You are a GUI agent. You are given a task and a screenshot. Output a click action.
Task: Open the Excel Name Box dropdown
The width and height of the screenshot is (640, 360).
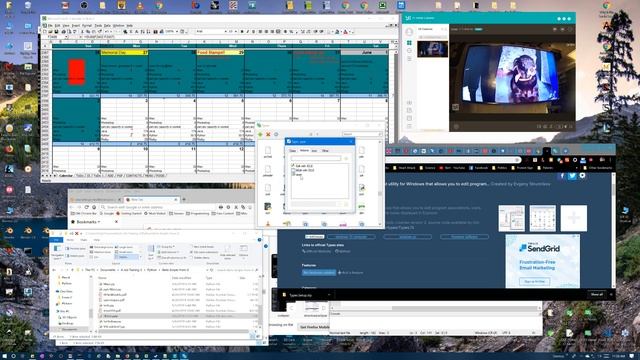66,37
